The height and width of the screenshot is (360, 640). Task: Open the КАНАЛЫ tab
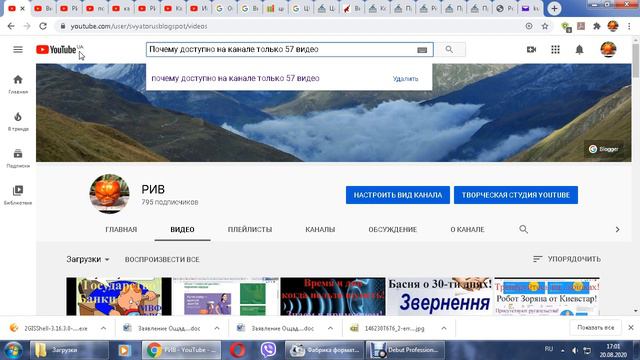[320, 229]
